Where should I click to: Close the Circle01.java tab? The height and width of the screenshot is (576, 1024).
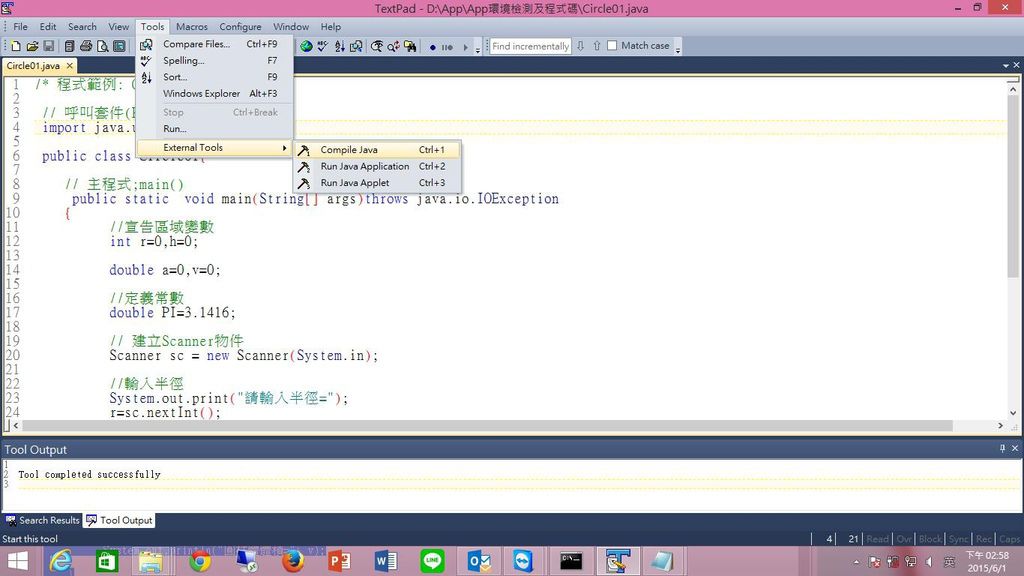coord(69,66)
